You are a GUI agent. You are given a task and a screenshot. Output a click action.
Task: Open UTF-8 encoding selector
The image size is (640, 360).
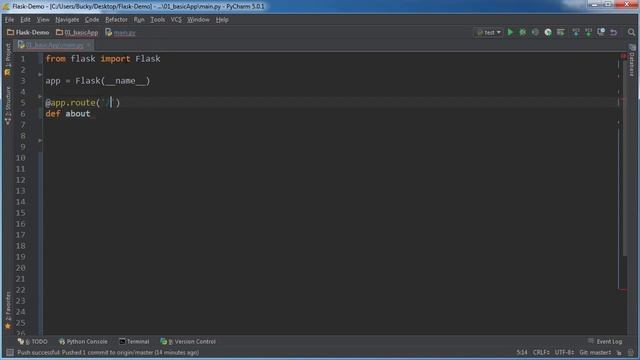coord(564,352)
